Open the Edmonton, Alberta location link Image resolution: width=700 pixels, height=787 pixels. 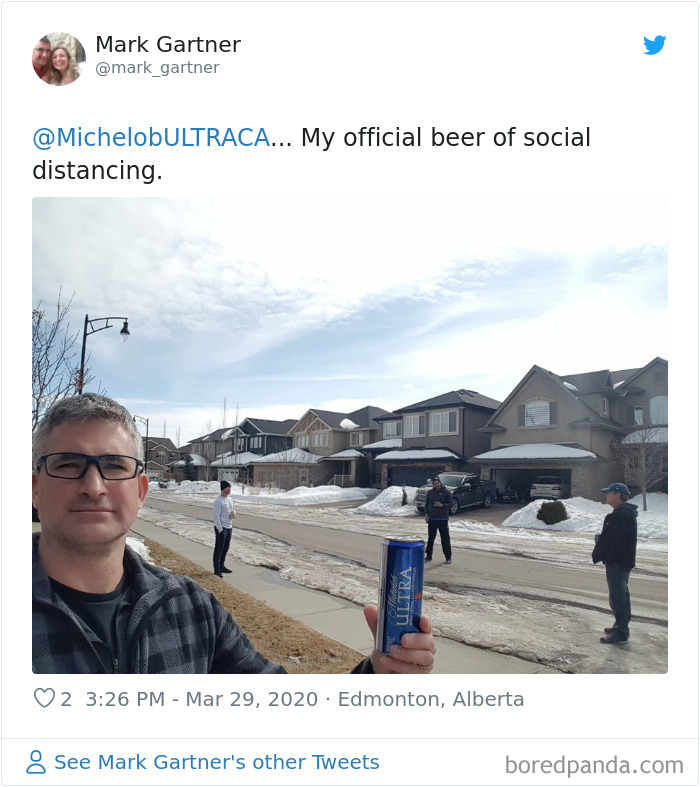(x=431, y=699)
